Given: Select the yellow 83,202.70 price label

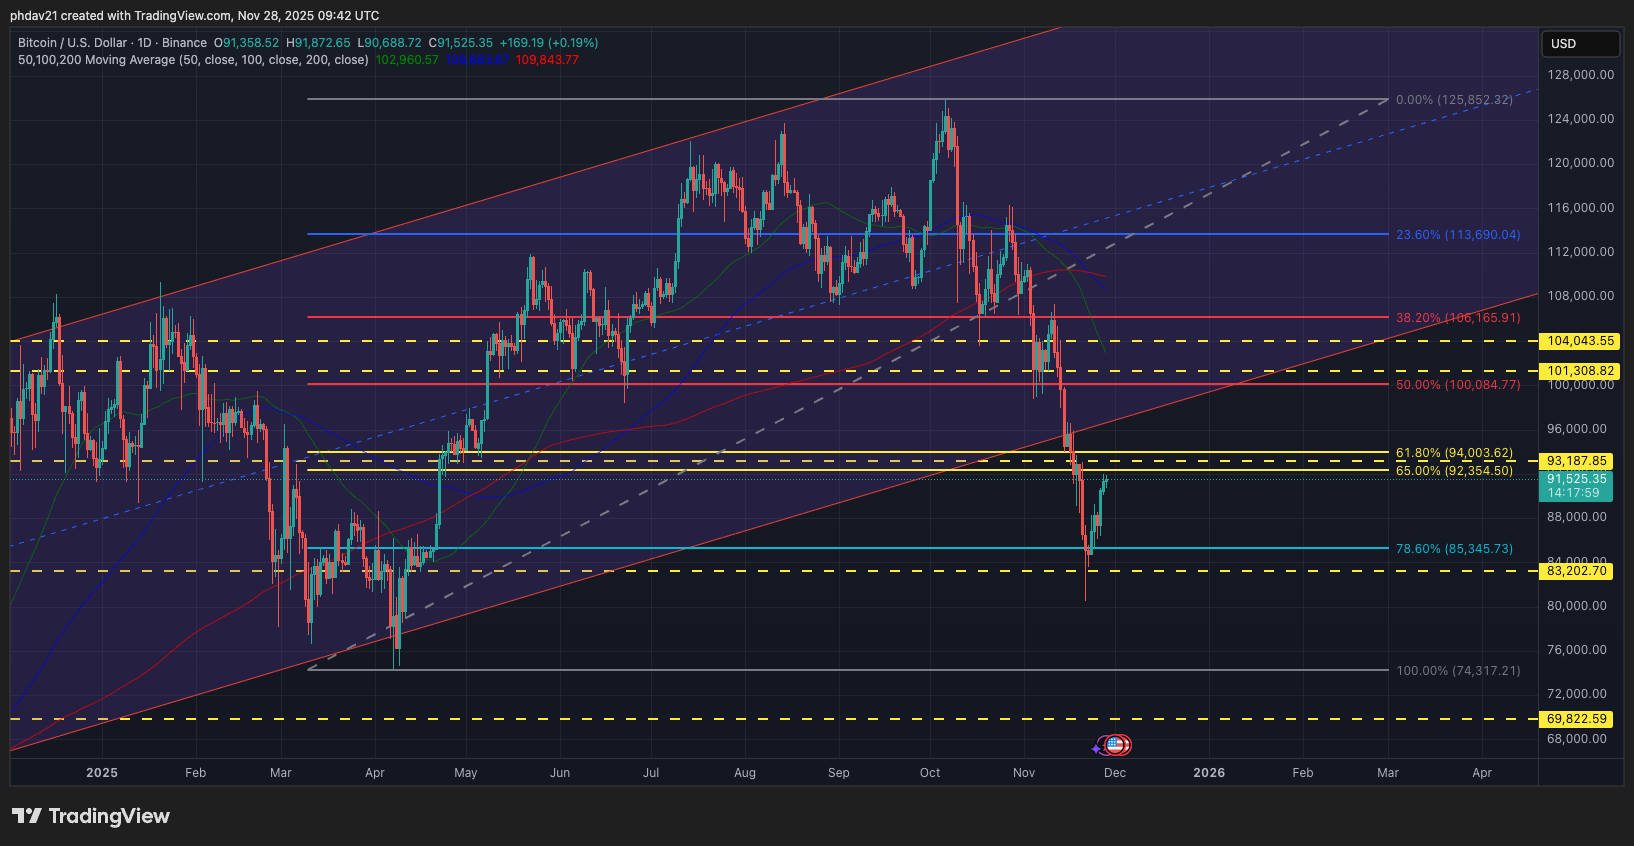Looking at the screenshot, I should [x=1576, y=571].
